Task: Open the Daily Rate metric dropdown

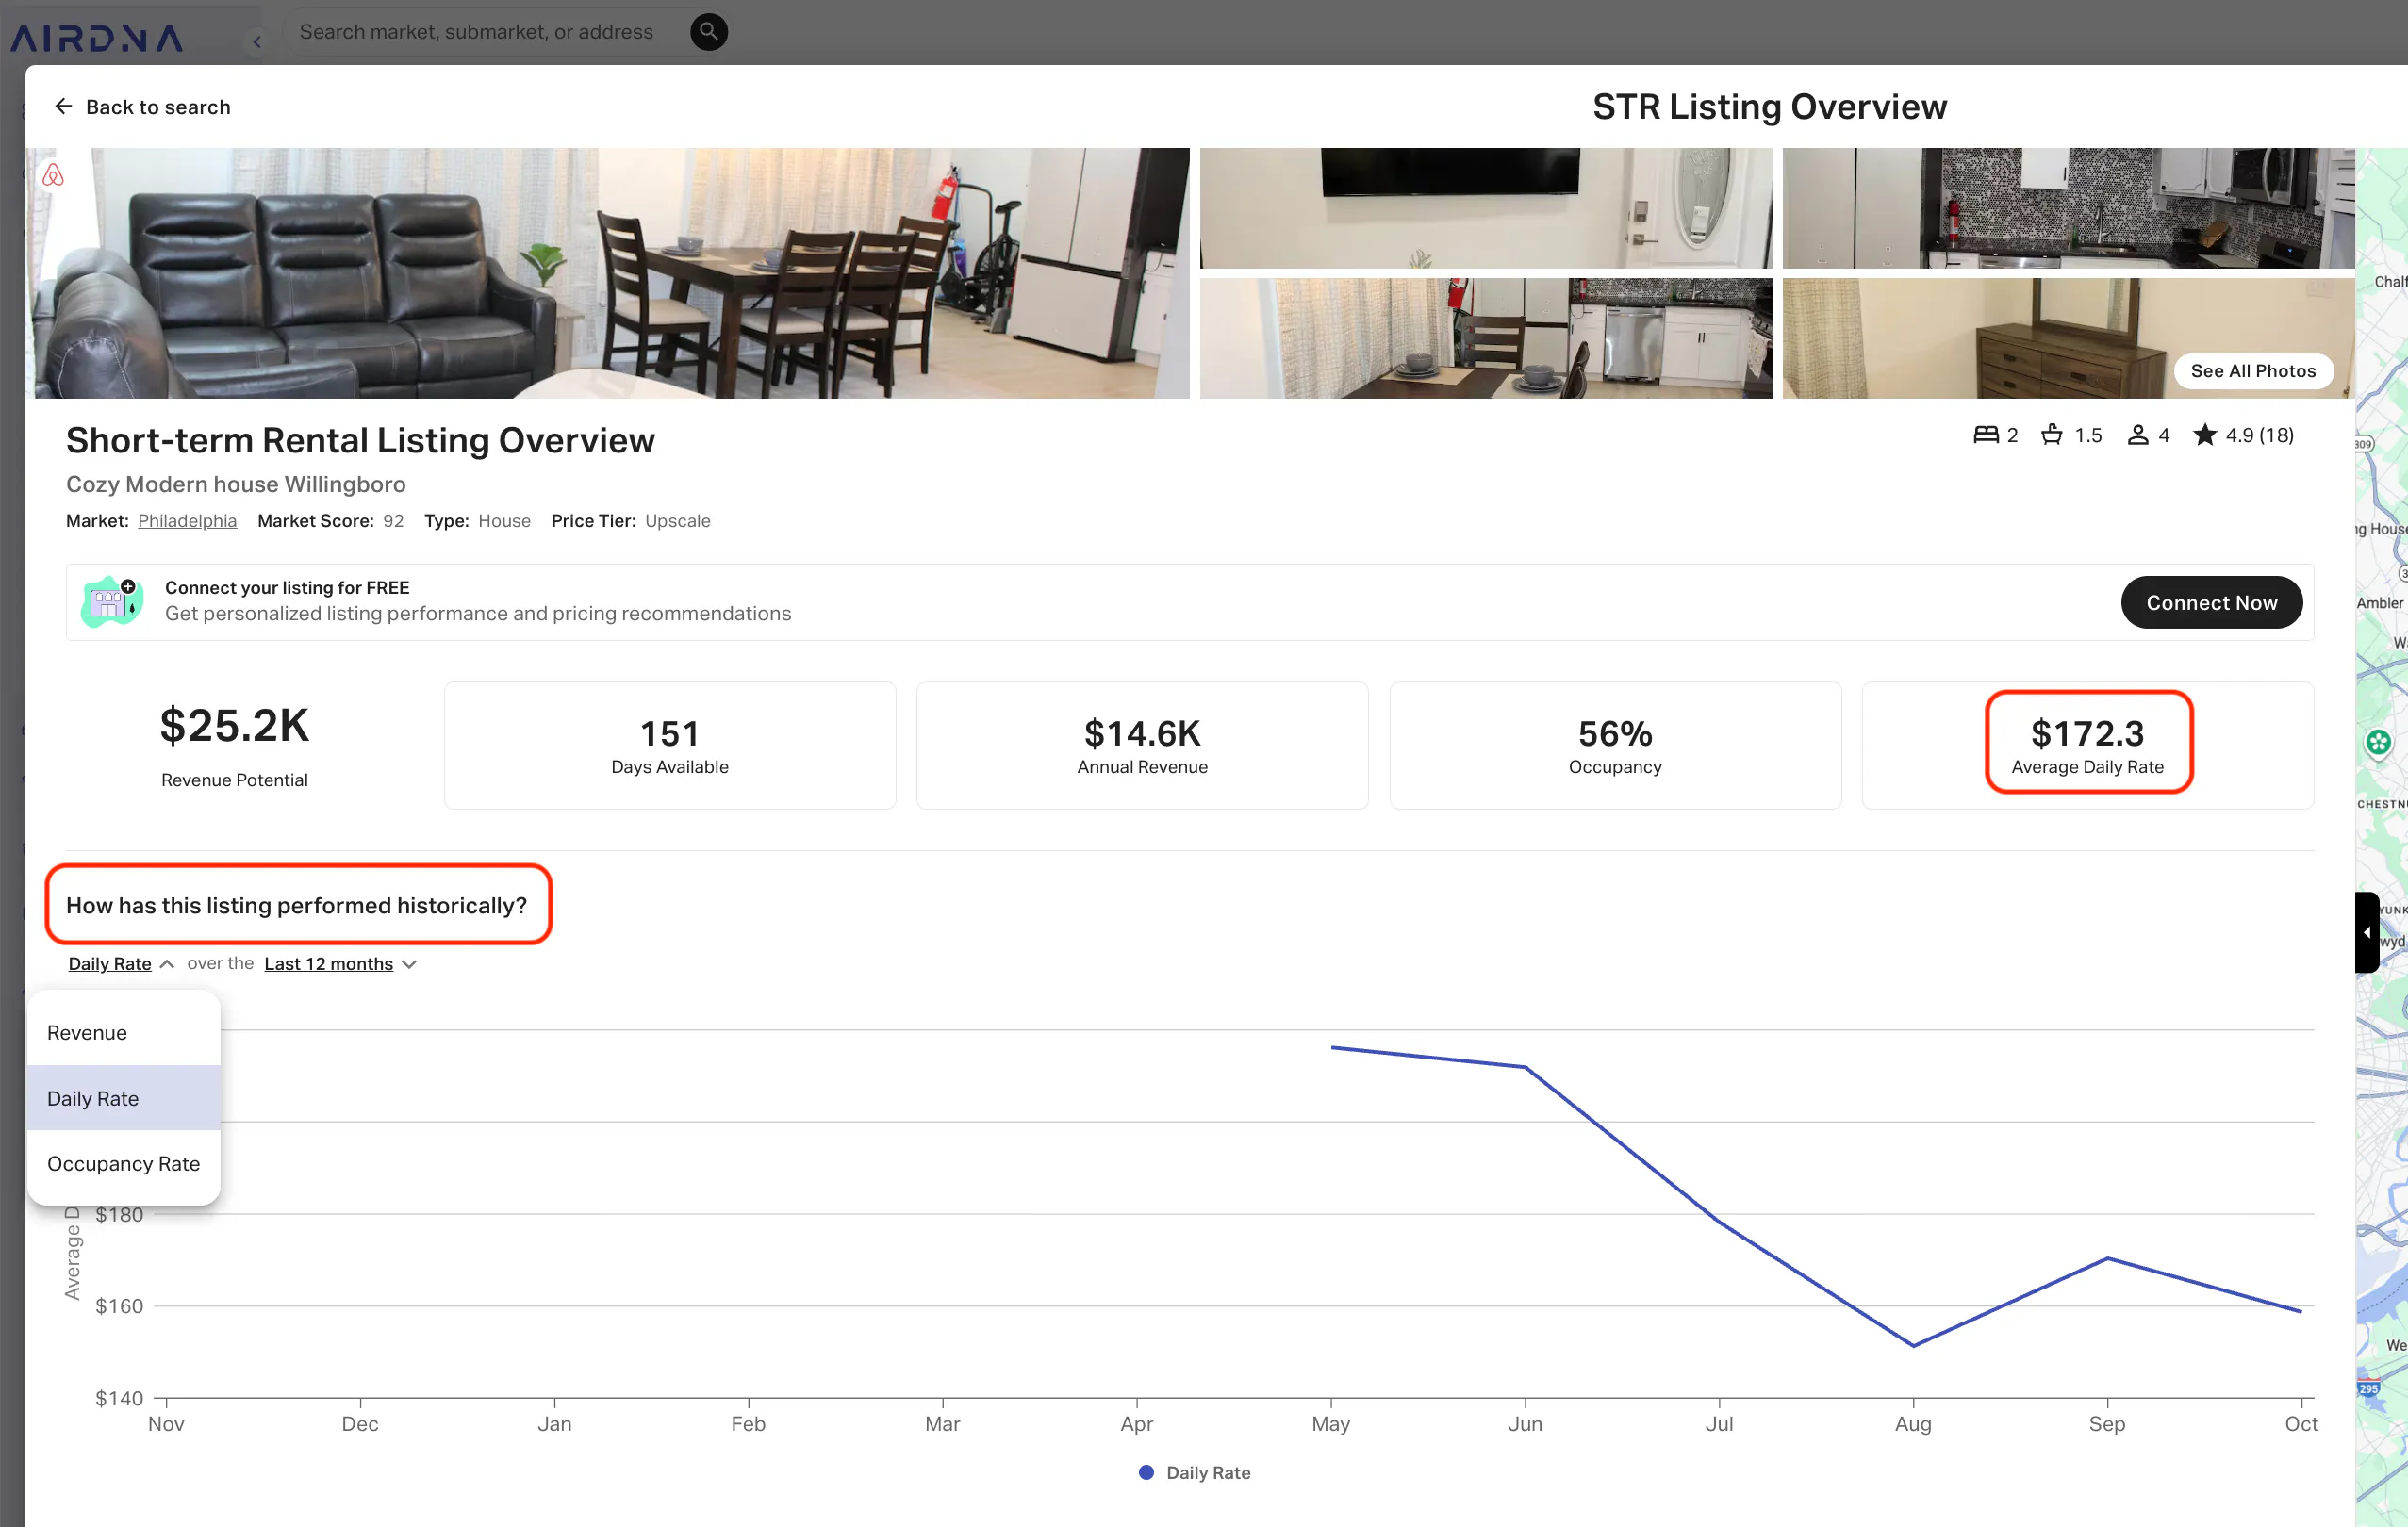Action: (121, 964)
